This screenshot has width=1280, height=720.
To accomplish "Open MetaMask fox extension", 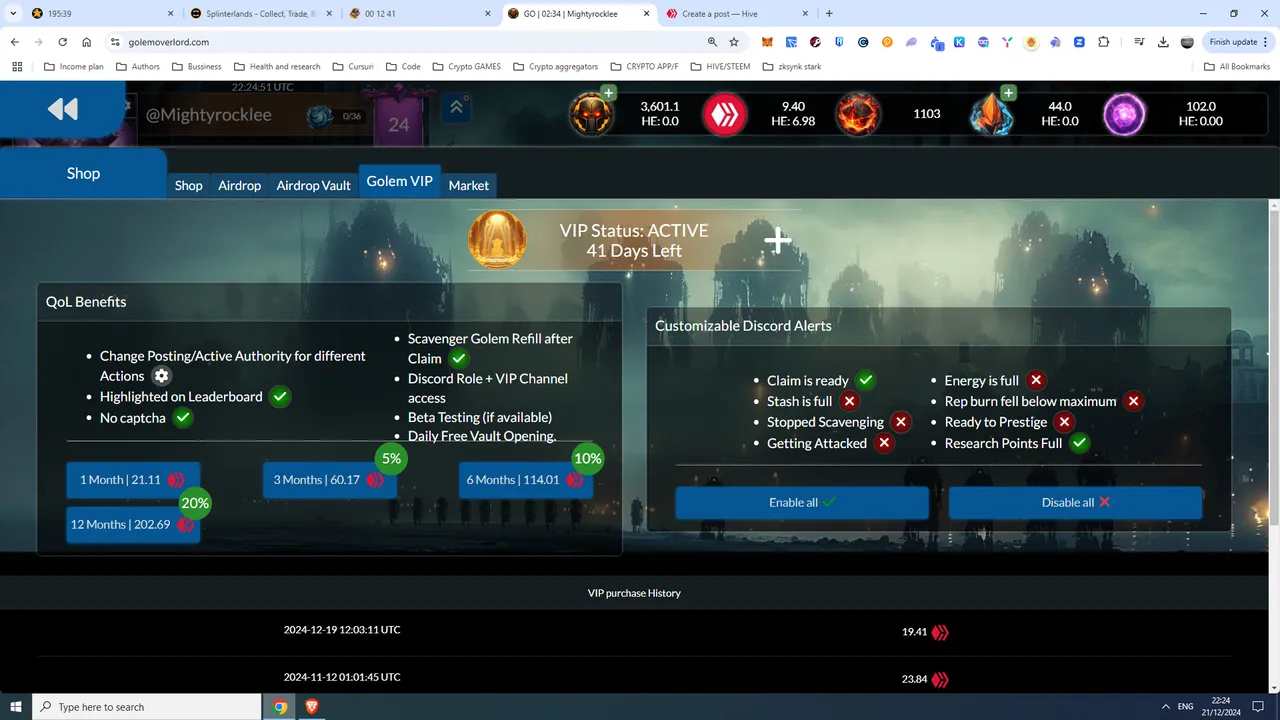I will 767,42.
